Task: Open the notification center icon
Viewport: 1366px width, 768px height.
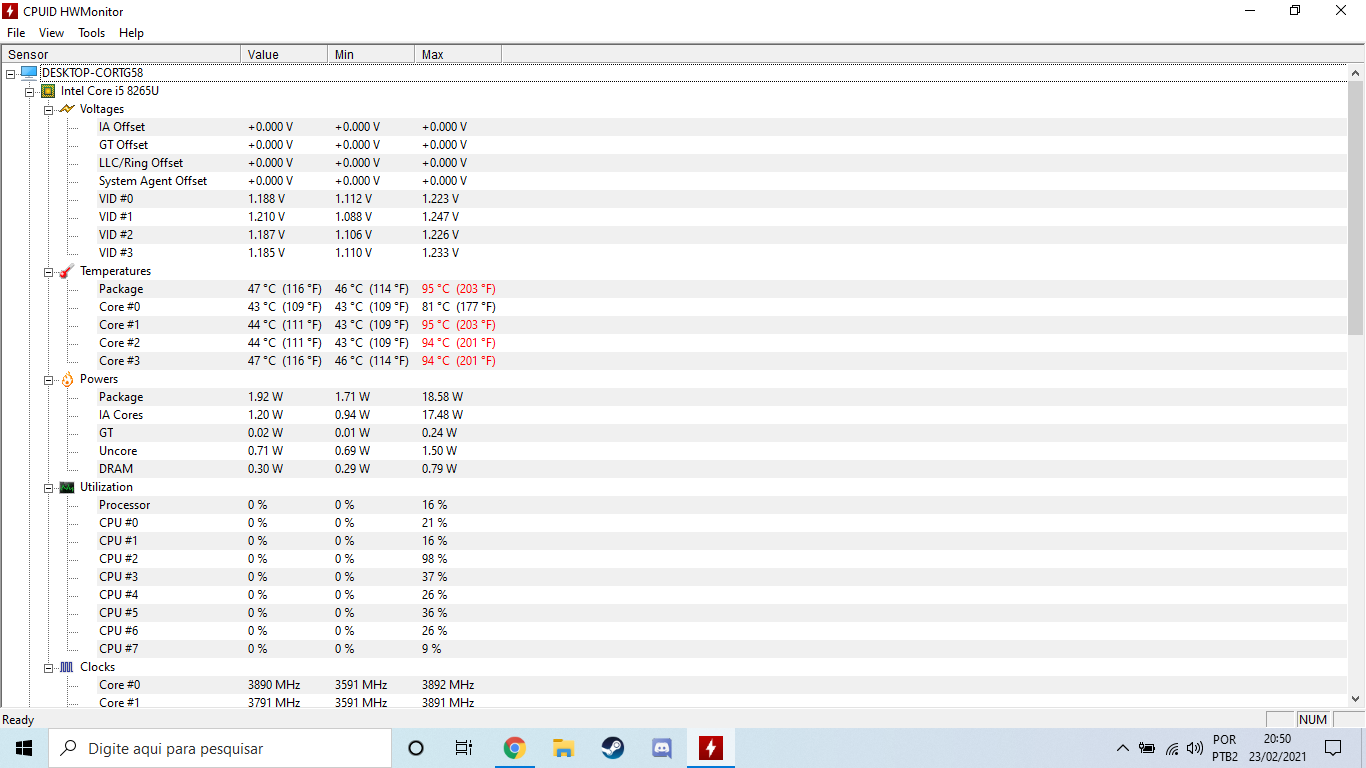Action: pos(1333,748)
